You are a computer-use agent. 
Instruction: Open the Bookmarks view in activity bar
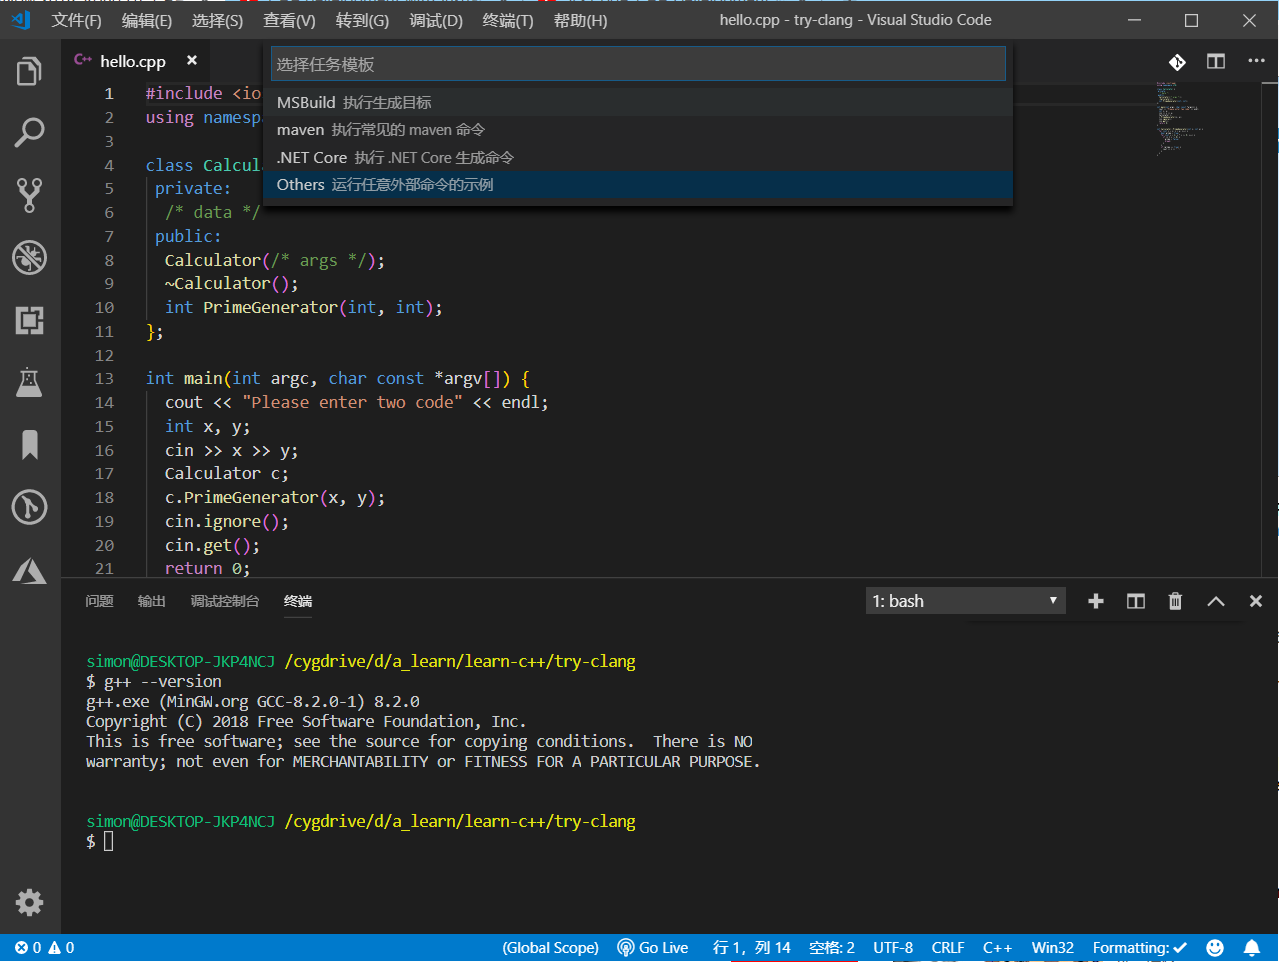pyautogui.click(x=29, y=445)
